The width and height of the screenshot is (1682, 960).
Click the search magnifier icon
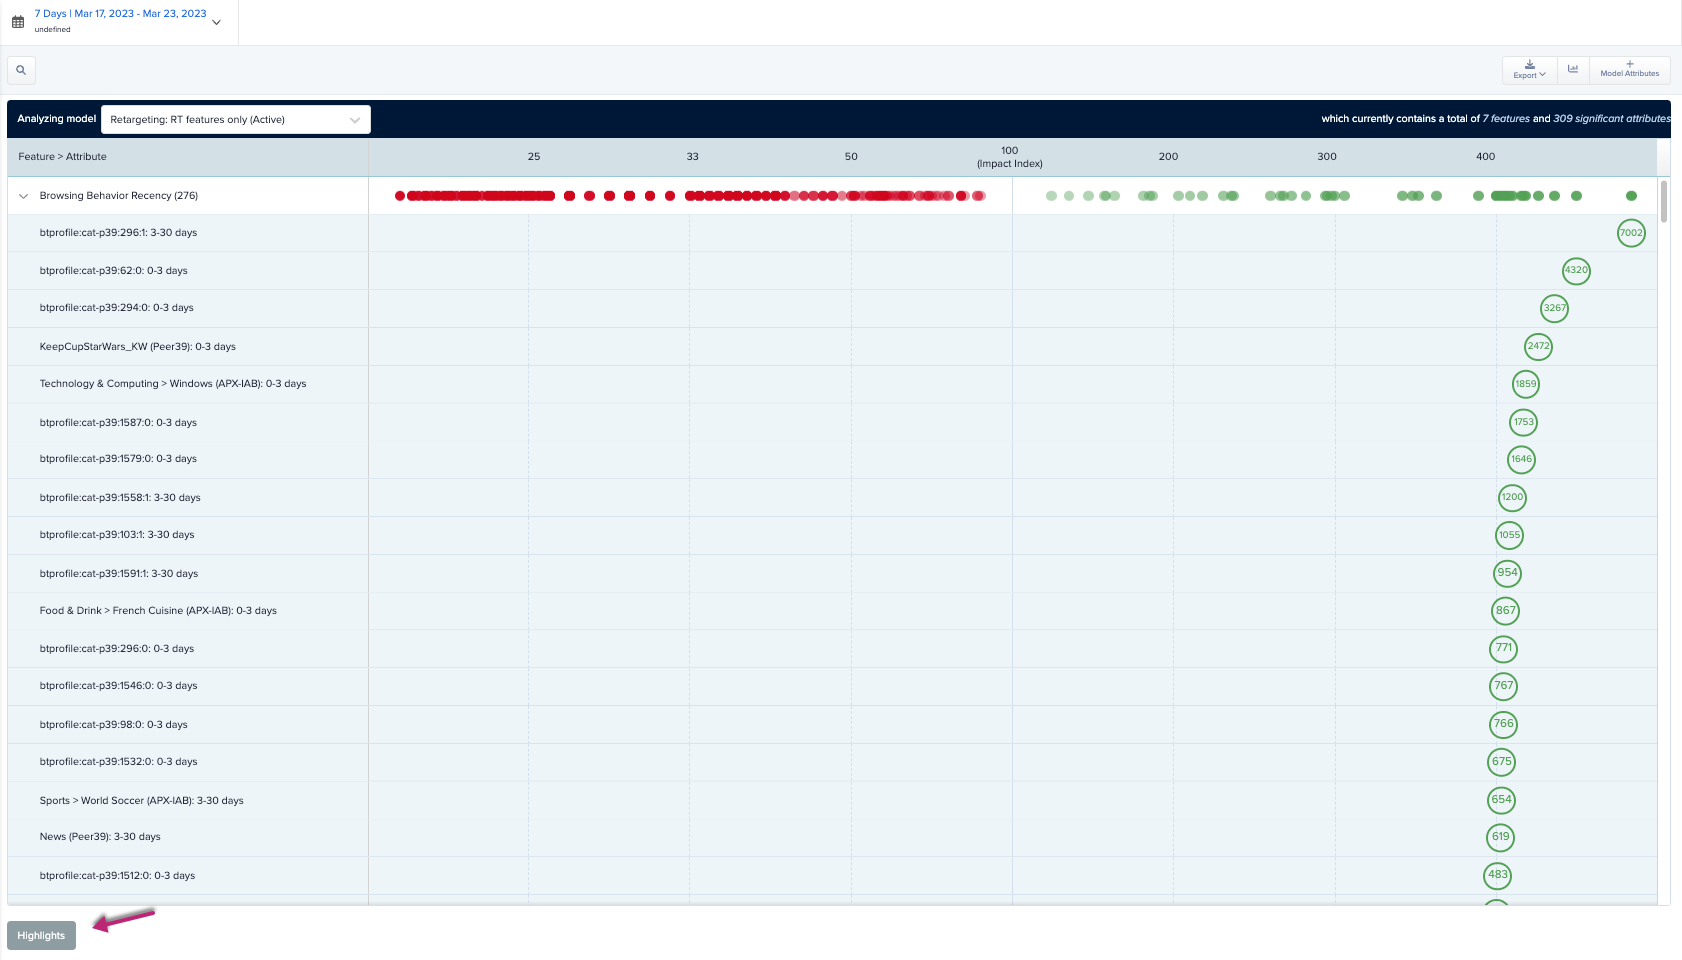coord(21,70)
